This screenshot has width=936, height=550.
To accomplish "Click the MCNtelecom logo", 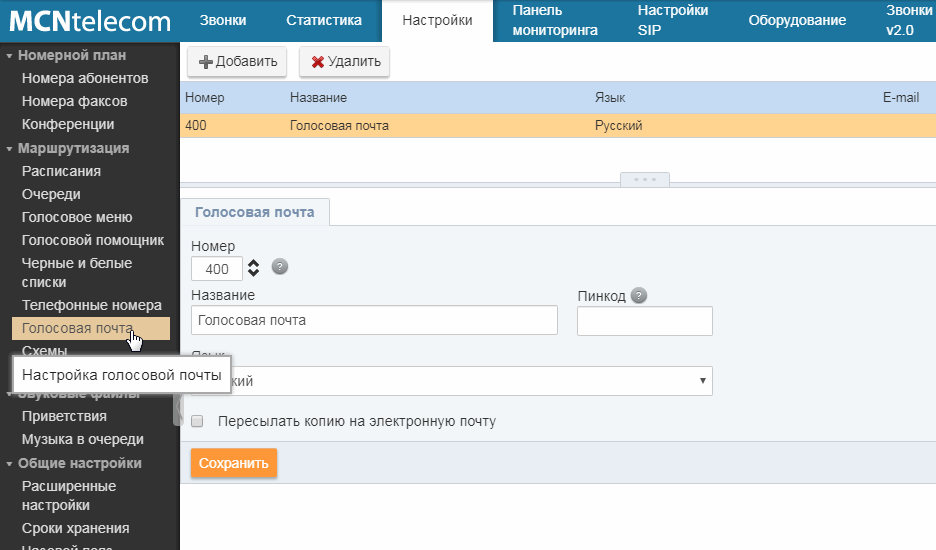I will pyautogui.click(x=89, y=21).
